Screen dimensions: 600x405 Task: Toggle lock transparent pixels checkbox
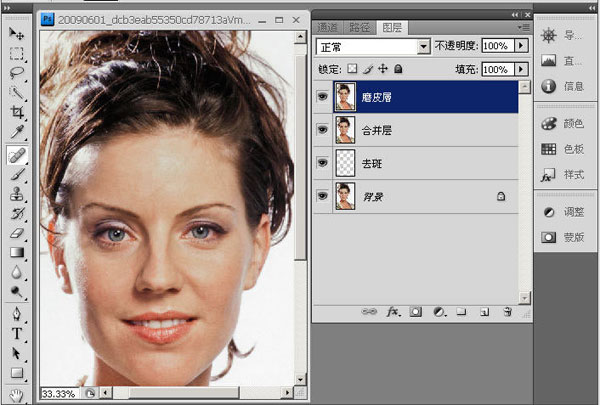tap(351, 69)
